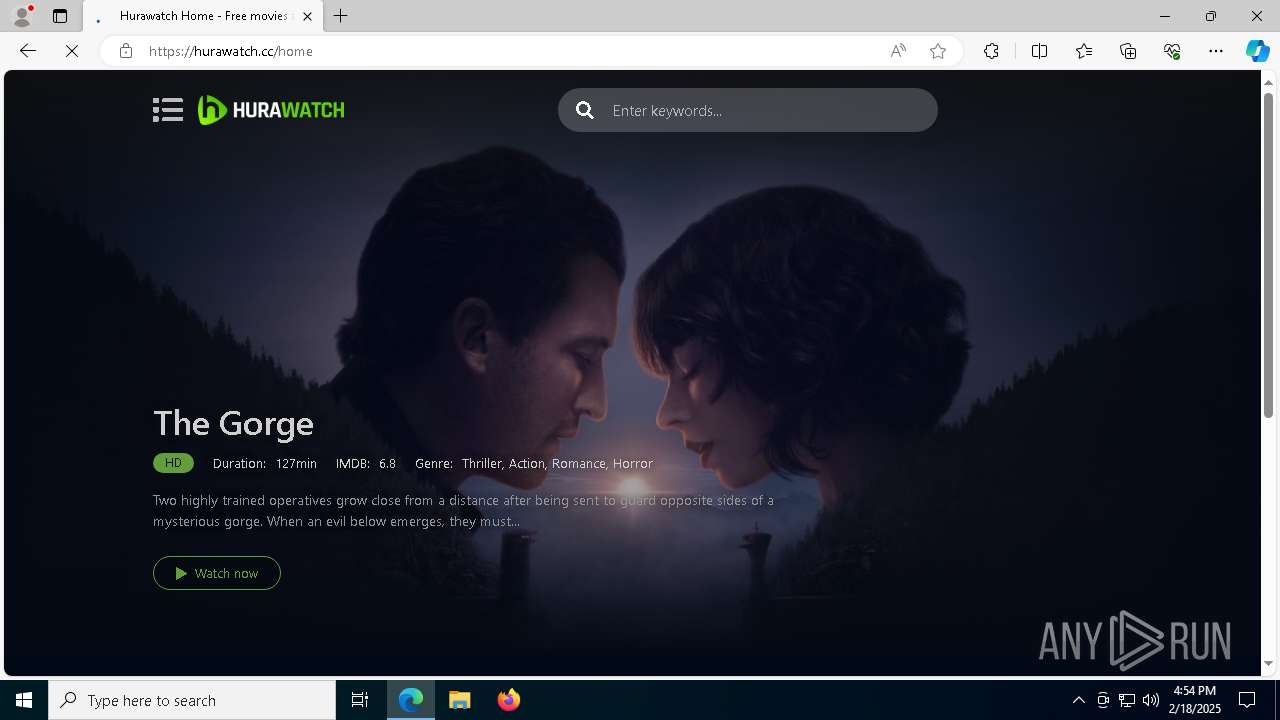Open the notification center

click(x=1247, y=700)
